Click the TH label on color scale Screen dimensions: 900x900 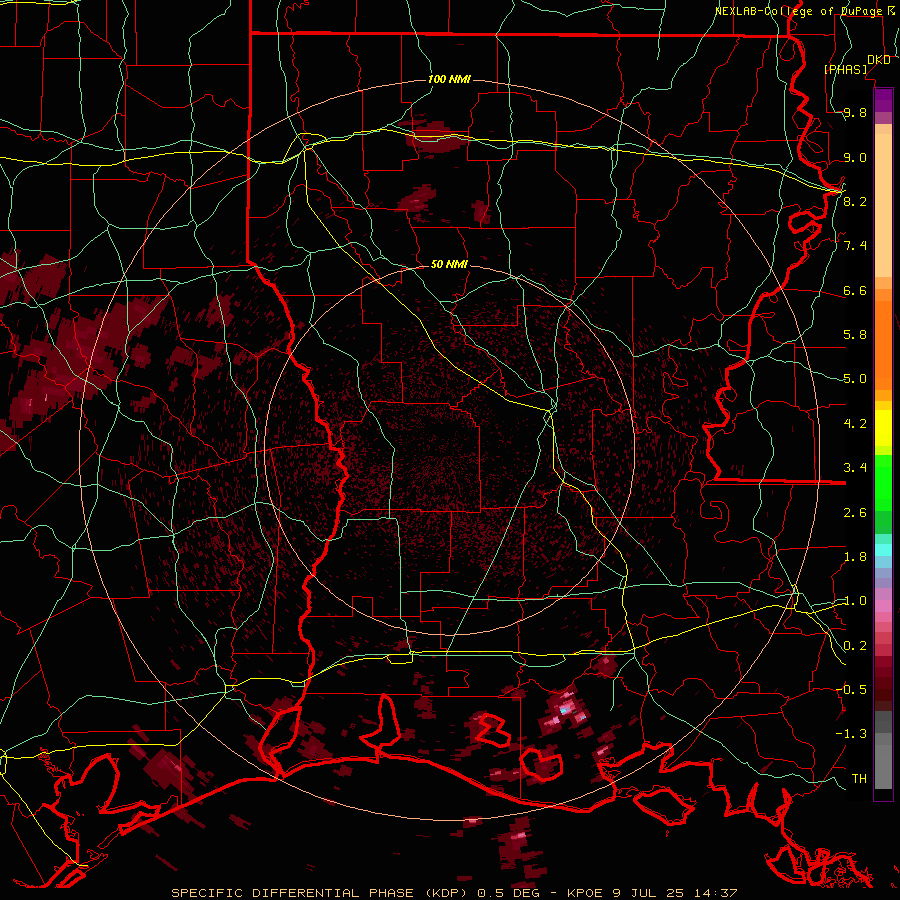[859, 778]
